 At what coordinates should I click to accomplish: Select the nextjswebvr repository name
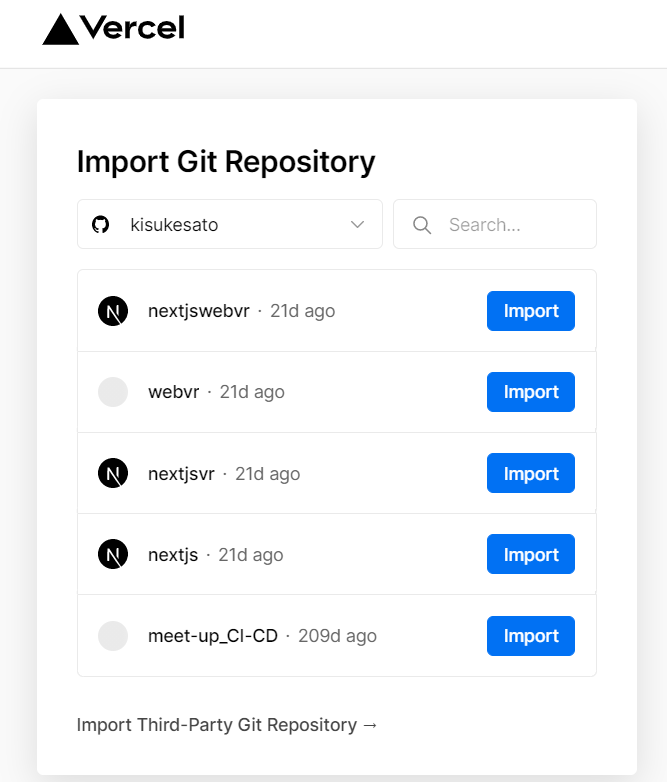[x=199, y=311]
